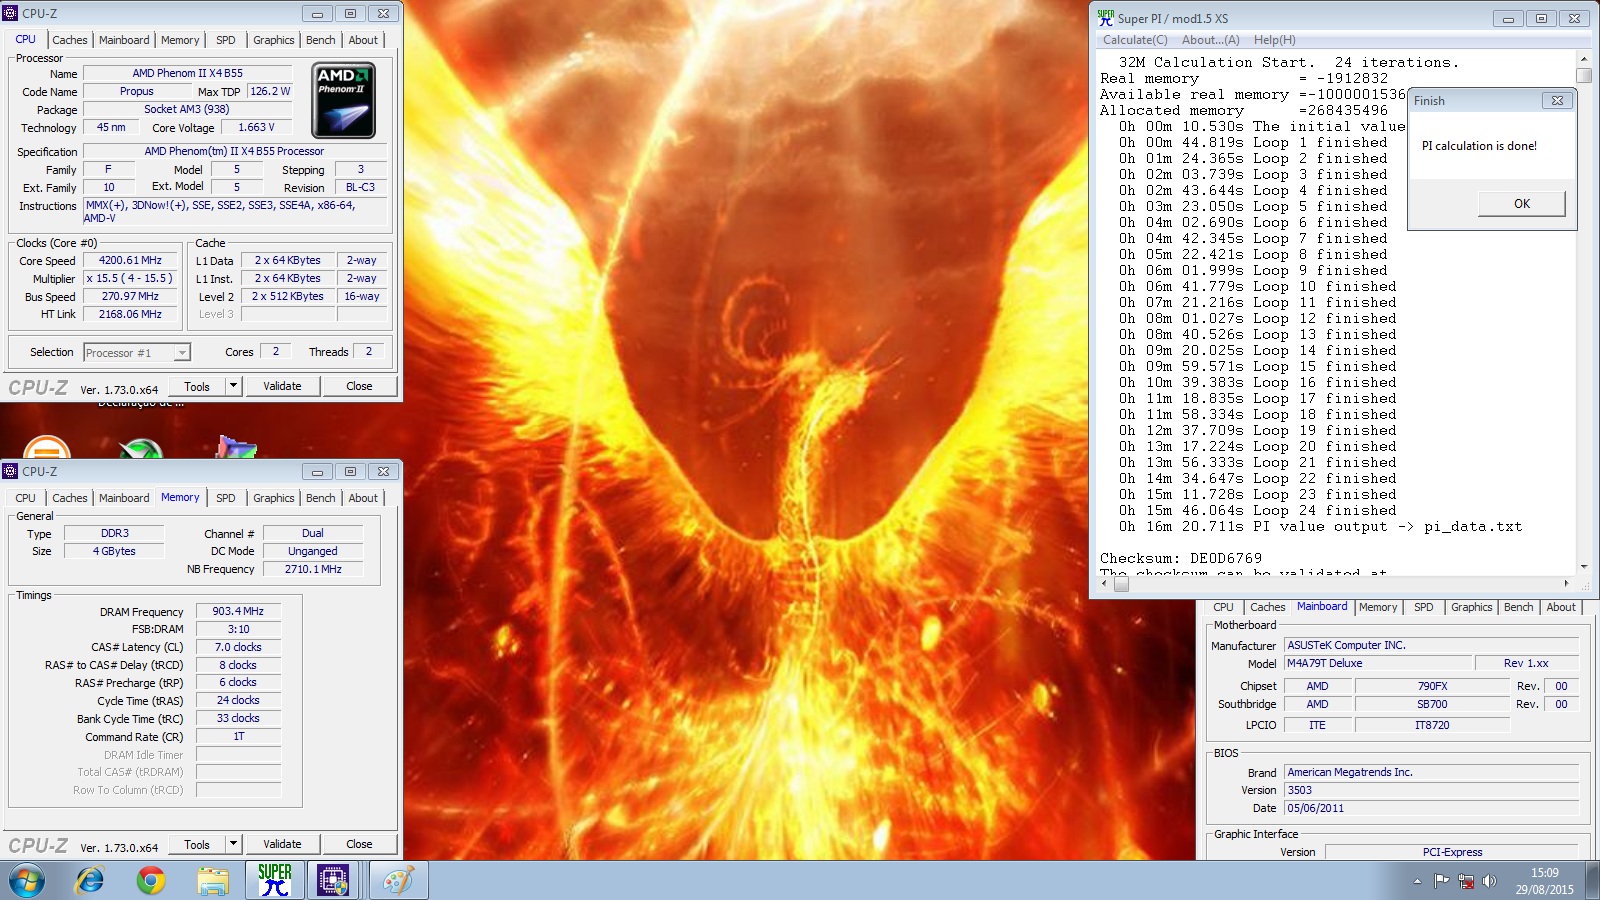This screenshot has height=900, width=1600.
Task: Open Paint from the taskbar
Action: coord(398,880)
